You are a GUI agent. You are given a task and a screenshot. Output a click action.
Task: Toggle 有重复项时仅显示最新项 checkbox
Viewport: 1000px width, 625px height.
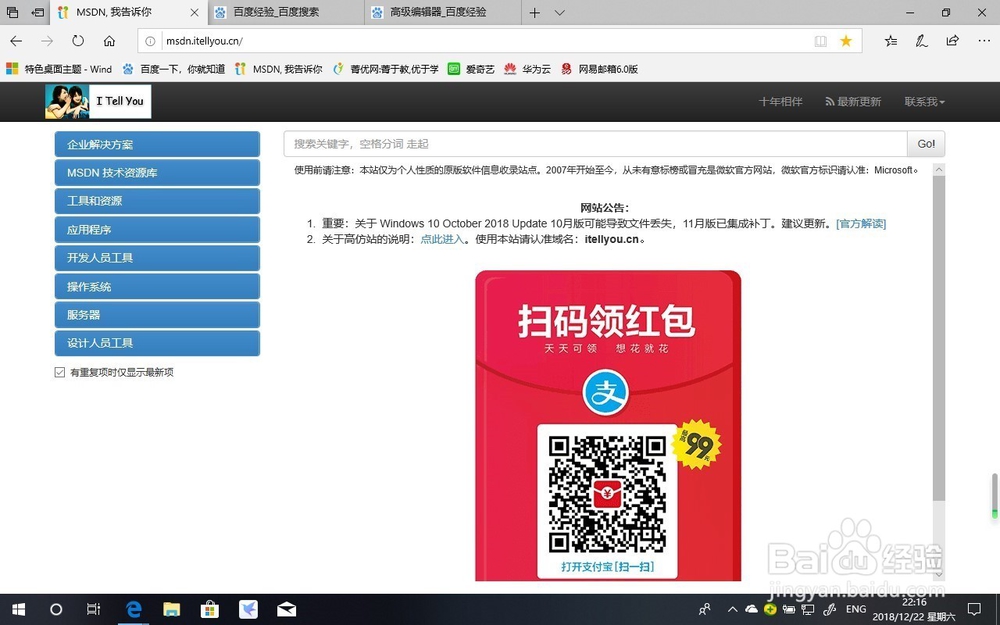pyautogui.click(x=60, y=372)
